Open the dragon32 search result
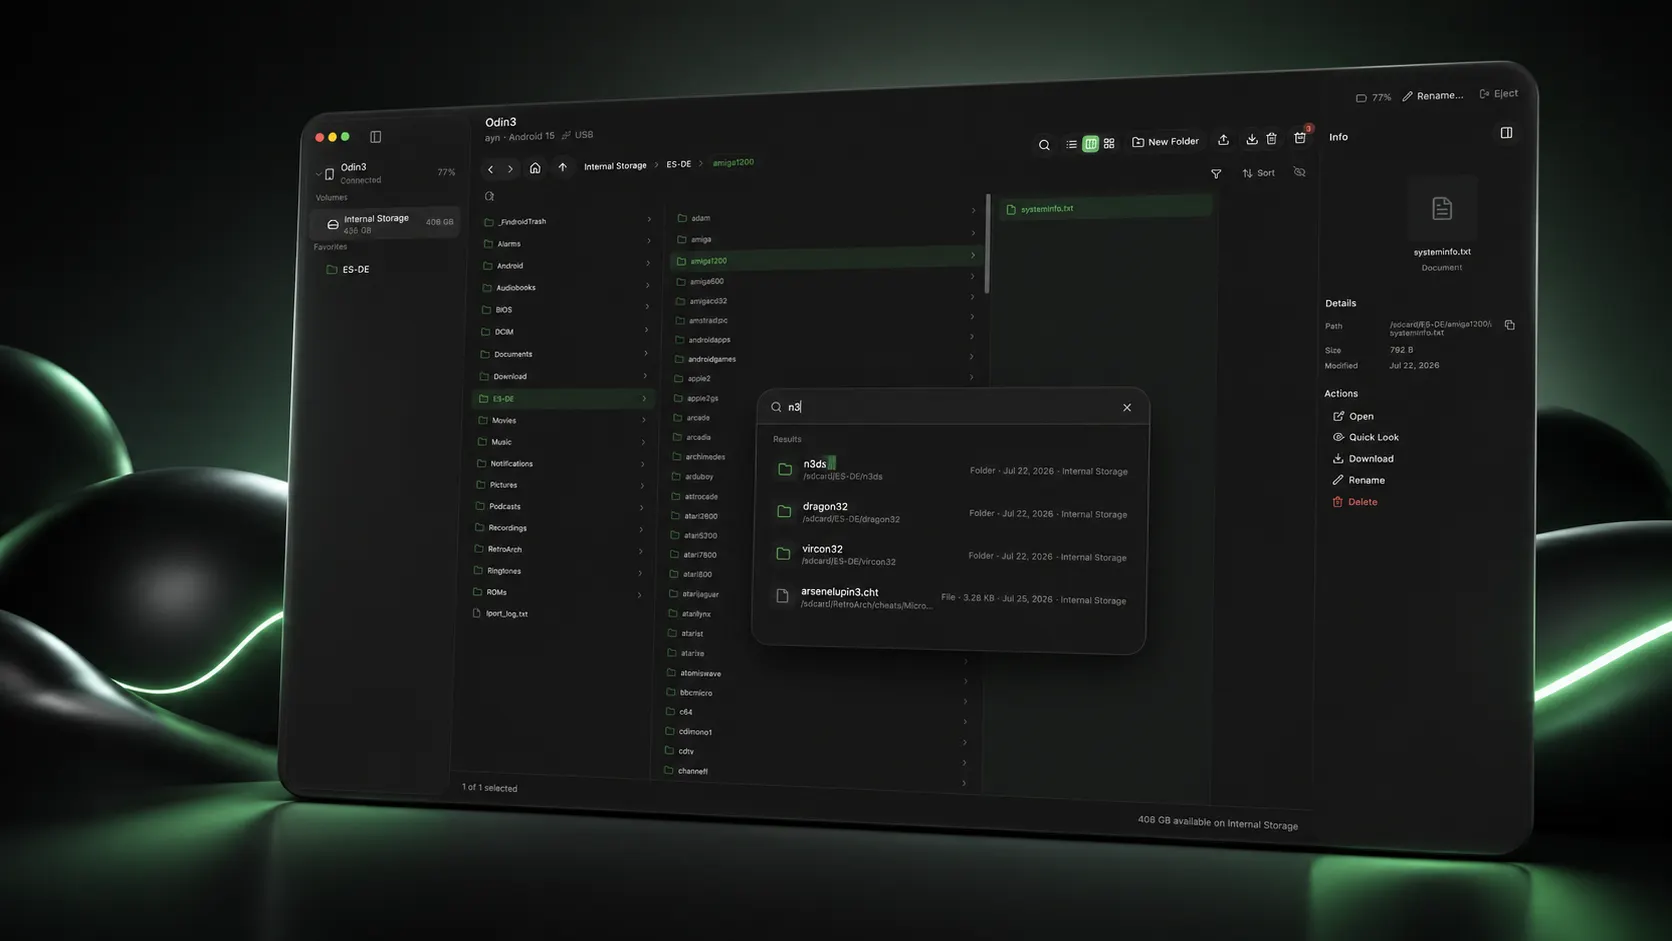This screenshot has height=941, width=1672. 951,512
